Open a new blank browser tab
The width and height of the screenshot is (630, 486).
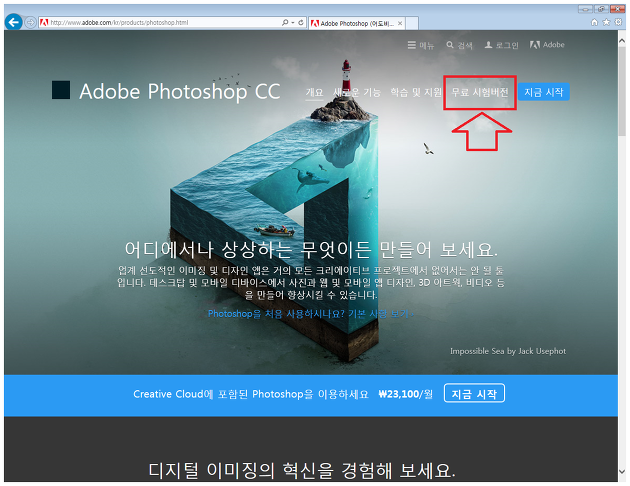point(412,23)
